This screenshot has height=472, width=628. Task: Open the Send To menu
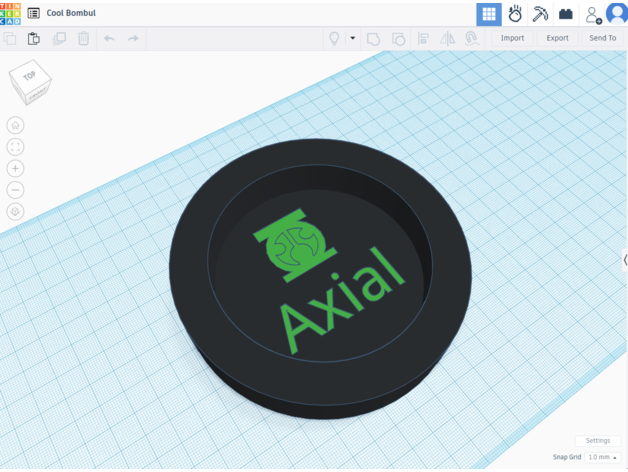(x=603, y=39)
